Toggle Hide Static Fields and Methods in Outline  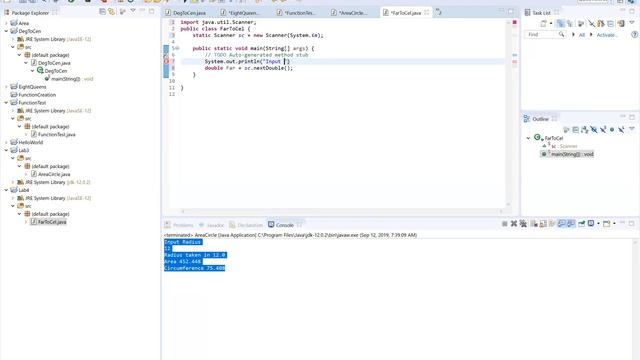603,130
